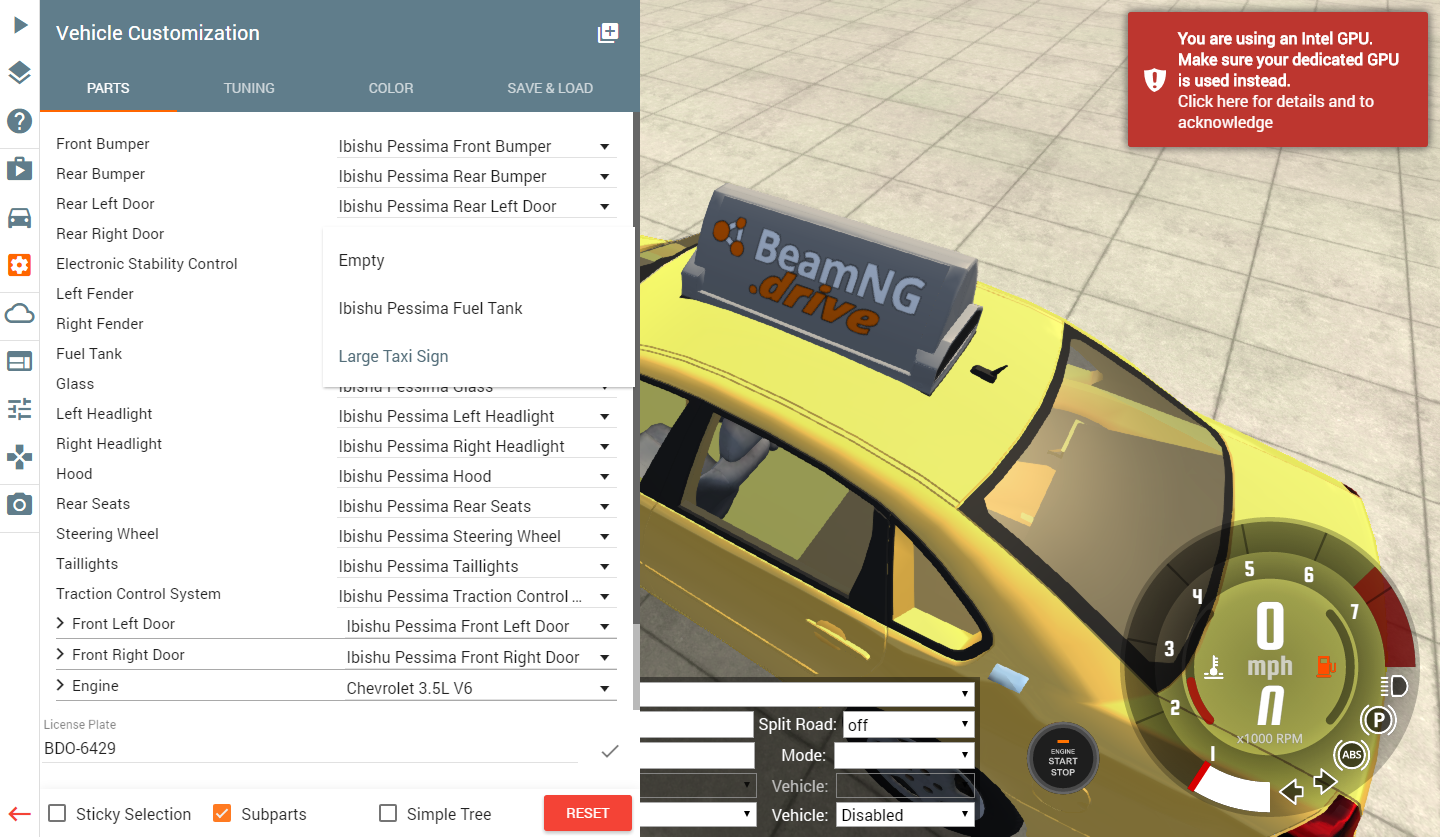Click the add window icon in the header
The height and width of the screenshot is (837, 1440).
[608, 33]
